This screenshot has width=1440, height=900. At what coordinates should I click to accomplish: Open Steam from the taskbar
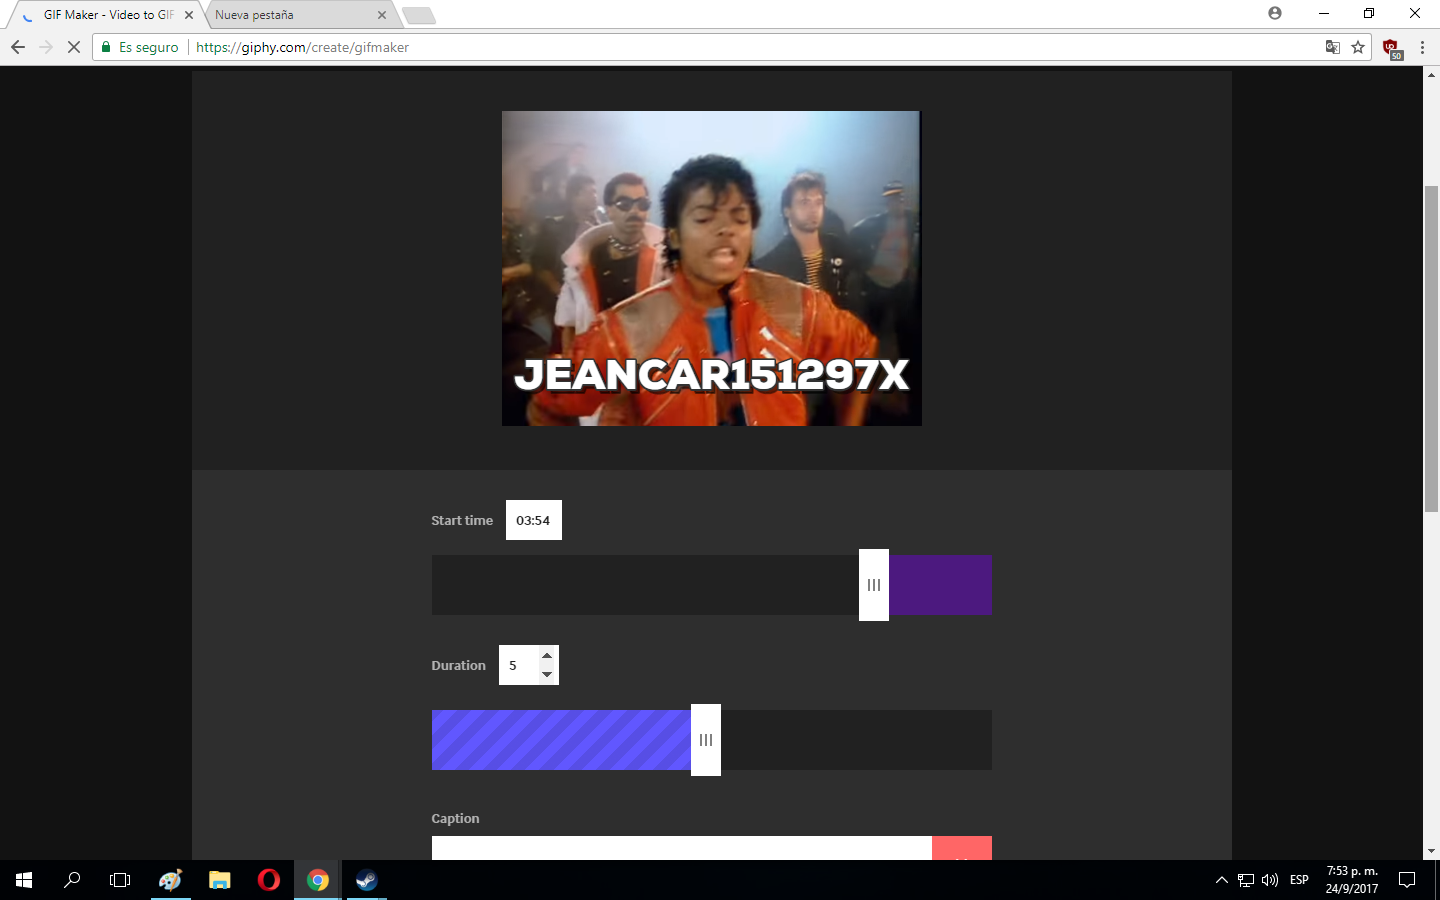pyautogui.click(x=367, y=880)
